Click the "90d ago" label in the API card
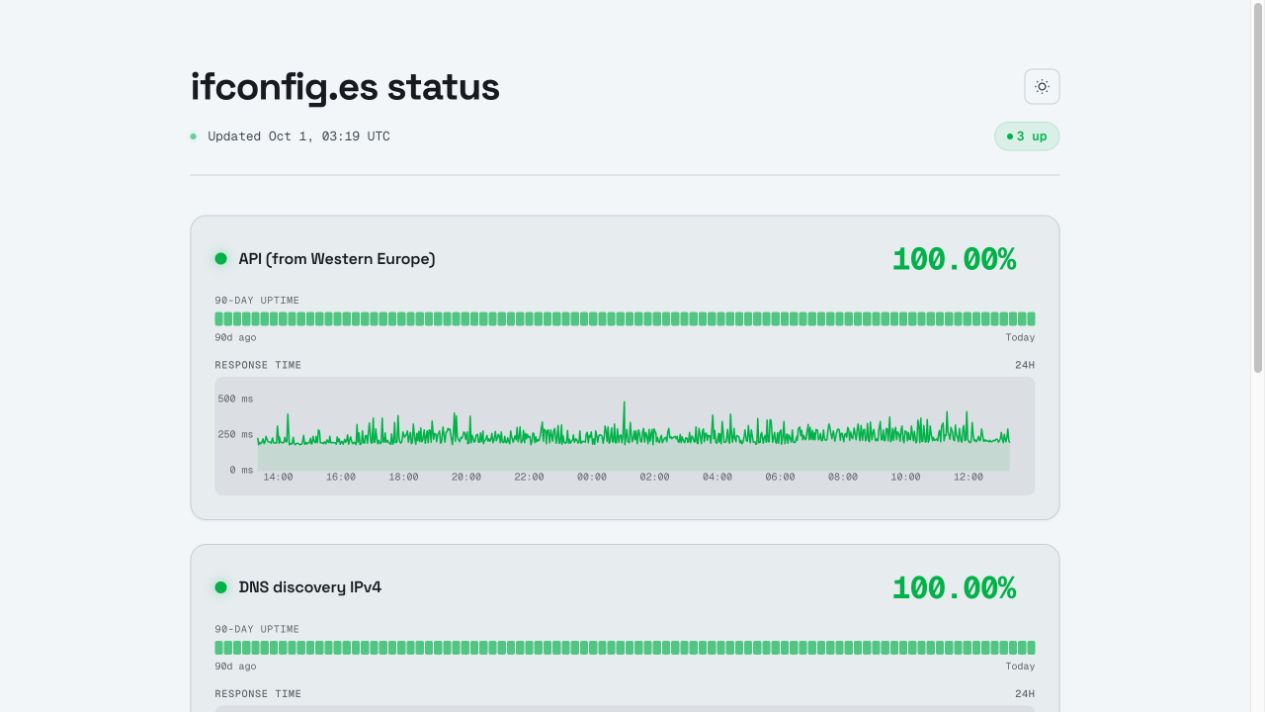1265x712 pixels. [236, 338]
